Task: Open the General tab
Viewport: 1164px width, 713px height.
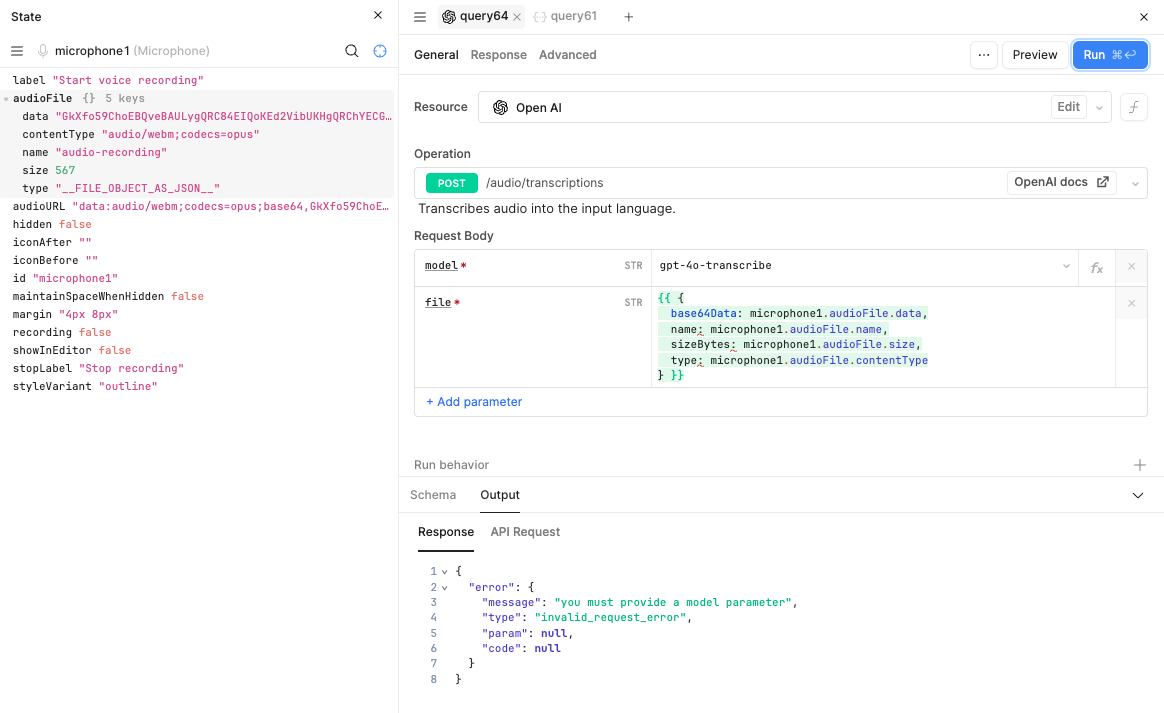Action: pyautogui.click(x=436, y=55)
